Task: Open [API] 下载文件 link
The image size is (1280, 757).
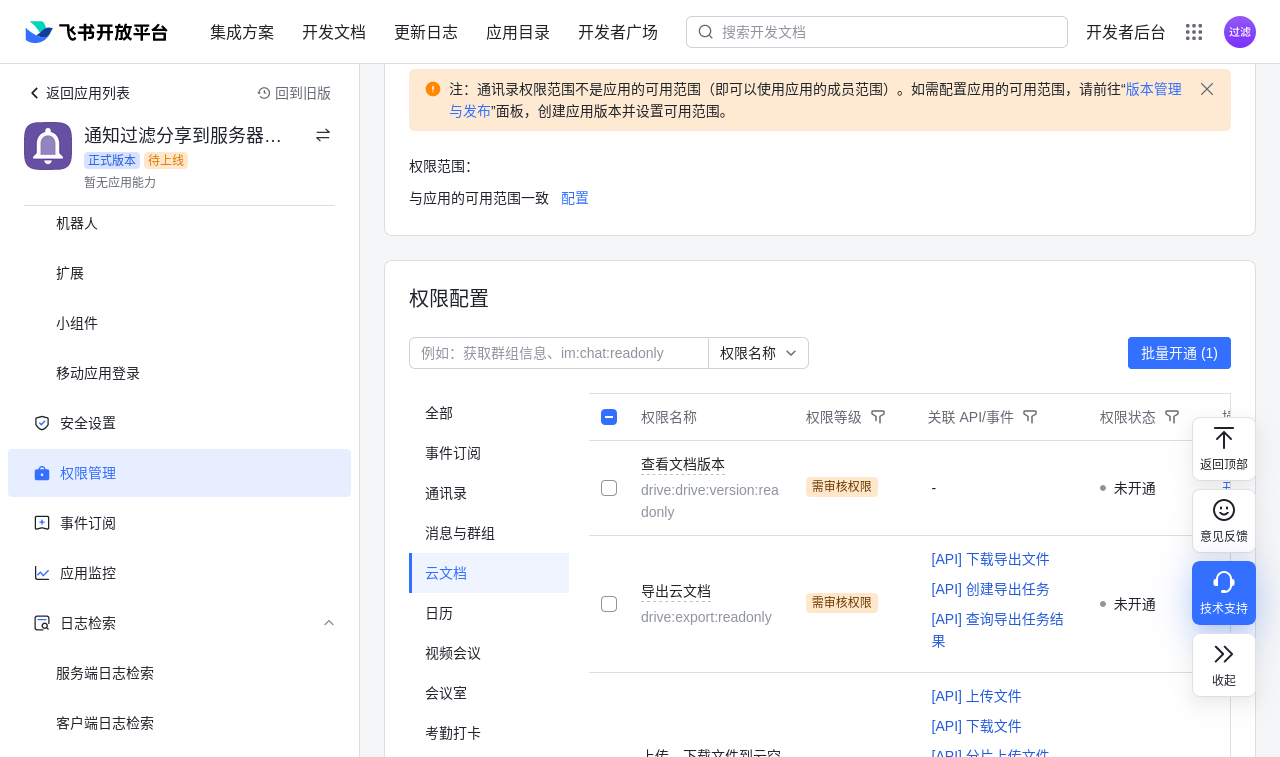Action: tap(976, 726)
